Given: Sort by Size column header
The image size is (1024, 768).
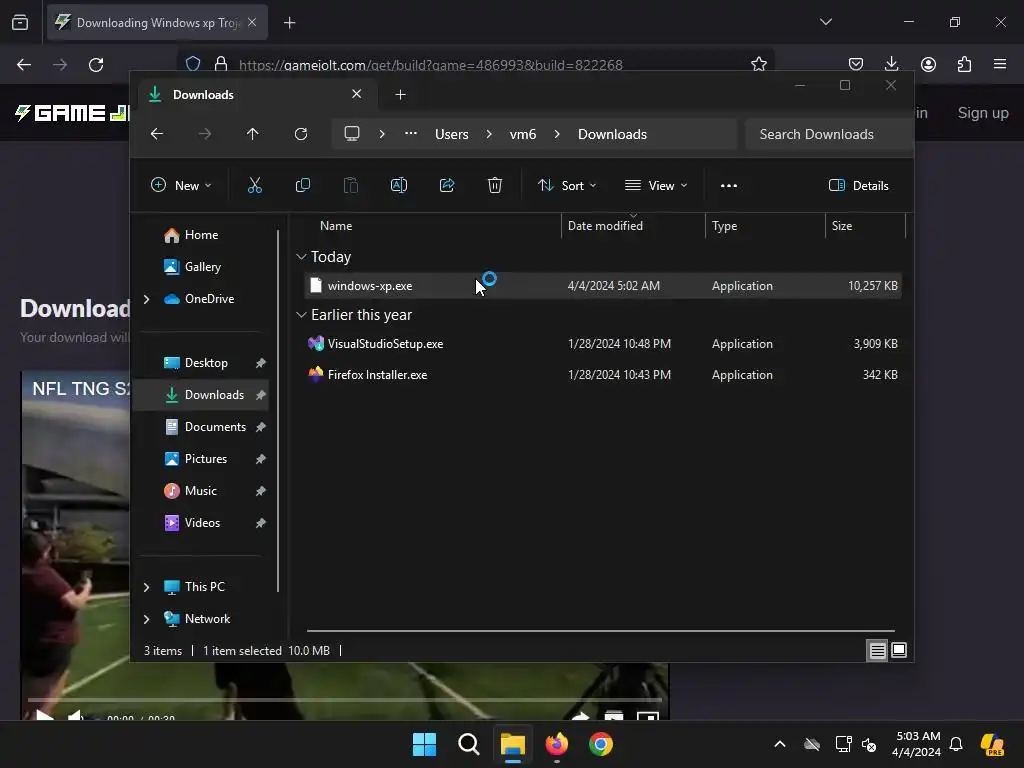Looking at the screenshot, I should click(x=842, y=226).
